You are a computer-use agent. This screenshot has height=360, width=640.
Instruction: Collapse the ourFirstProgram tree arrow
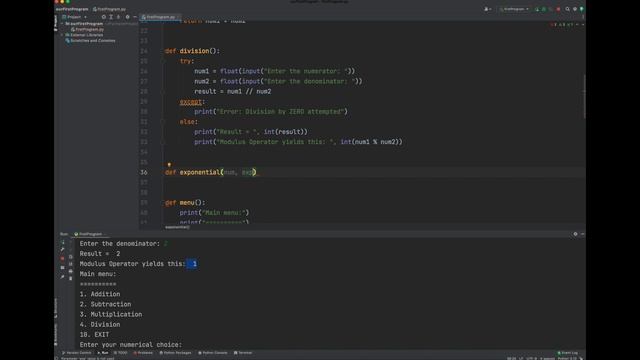point(62,24)
